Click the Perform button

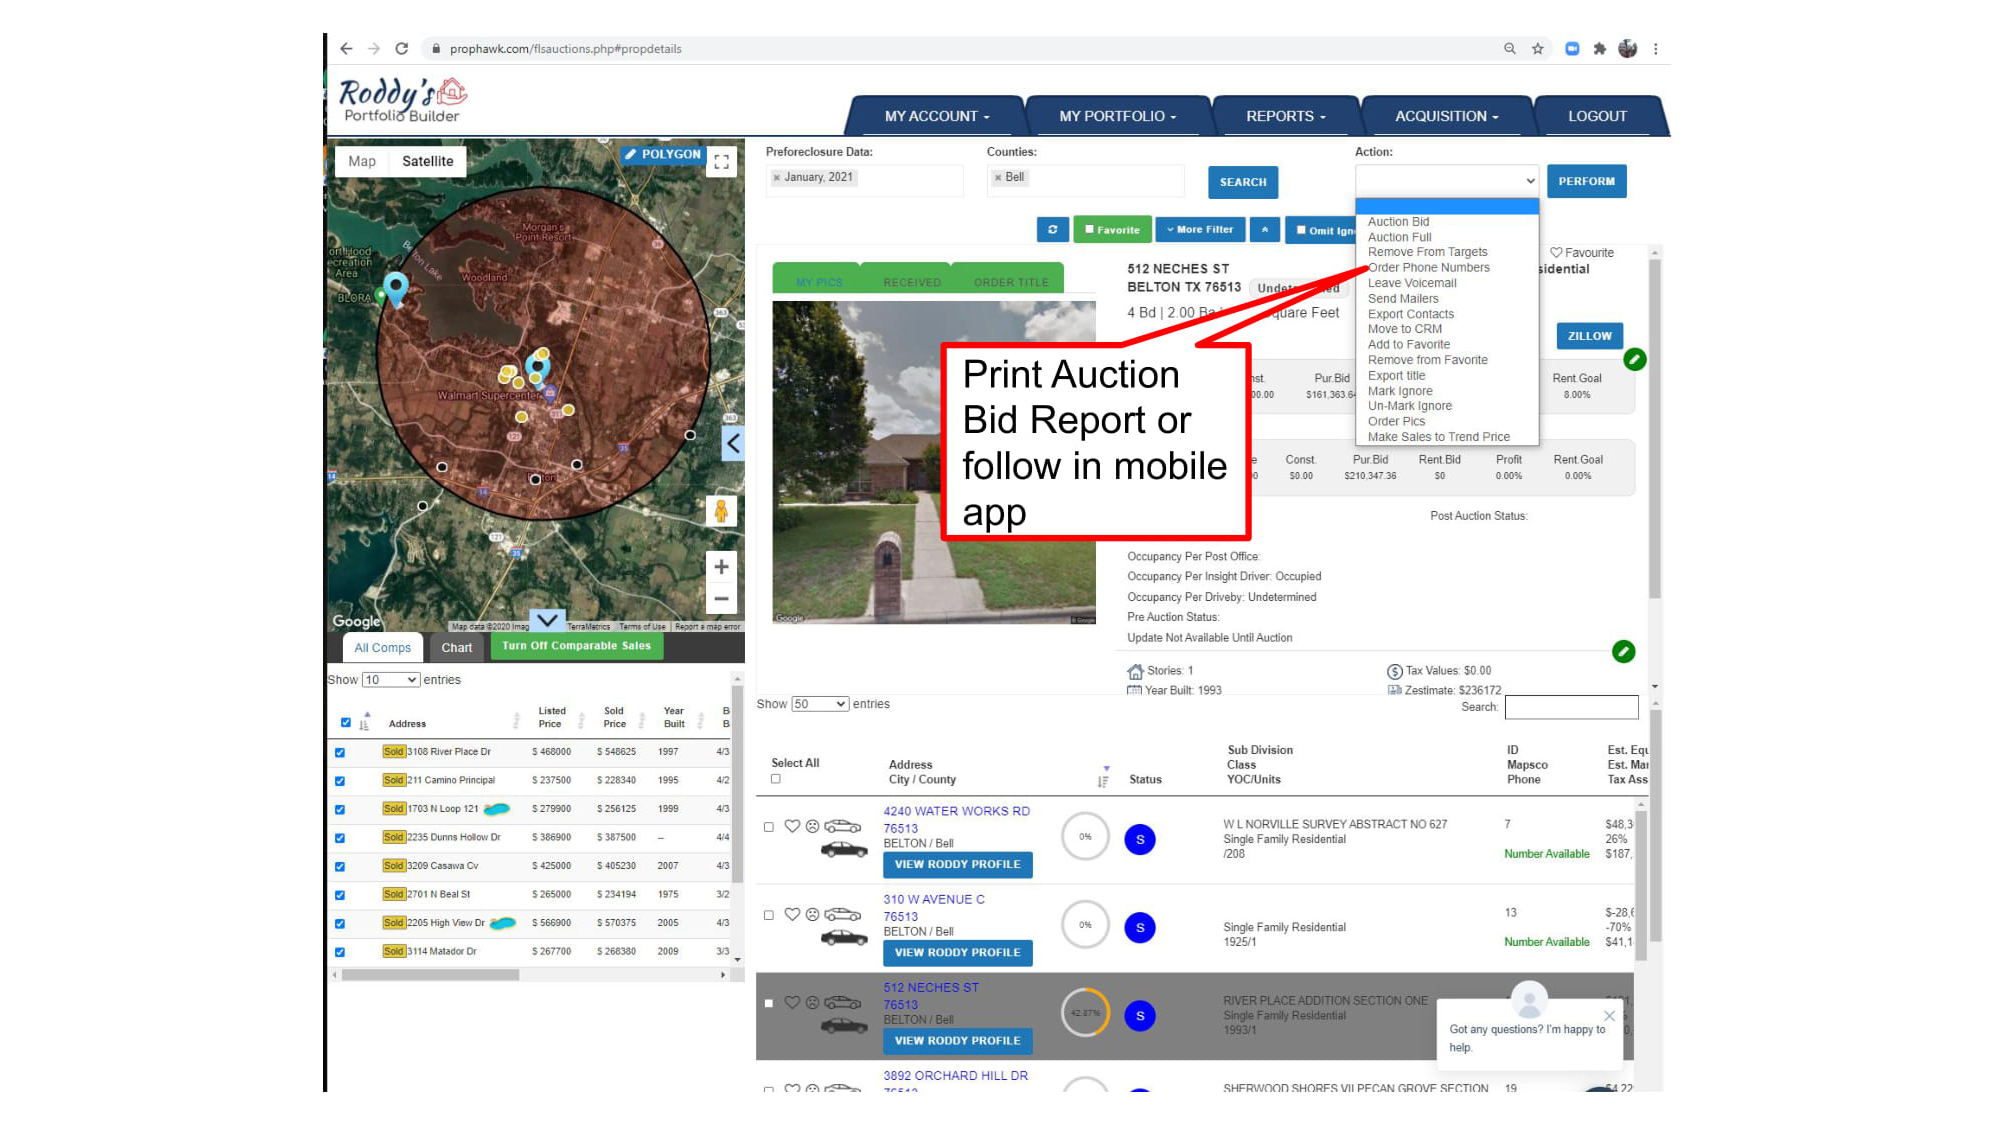pyautogui.click(x=1586, y=181)
